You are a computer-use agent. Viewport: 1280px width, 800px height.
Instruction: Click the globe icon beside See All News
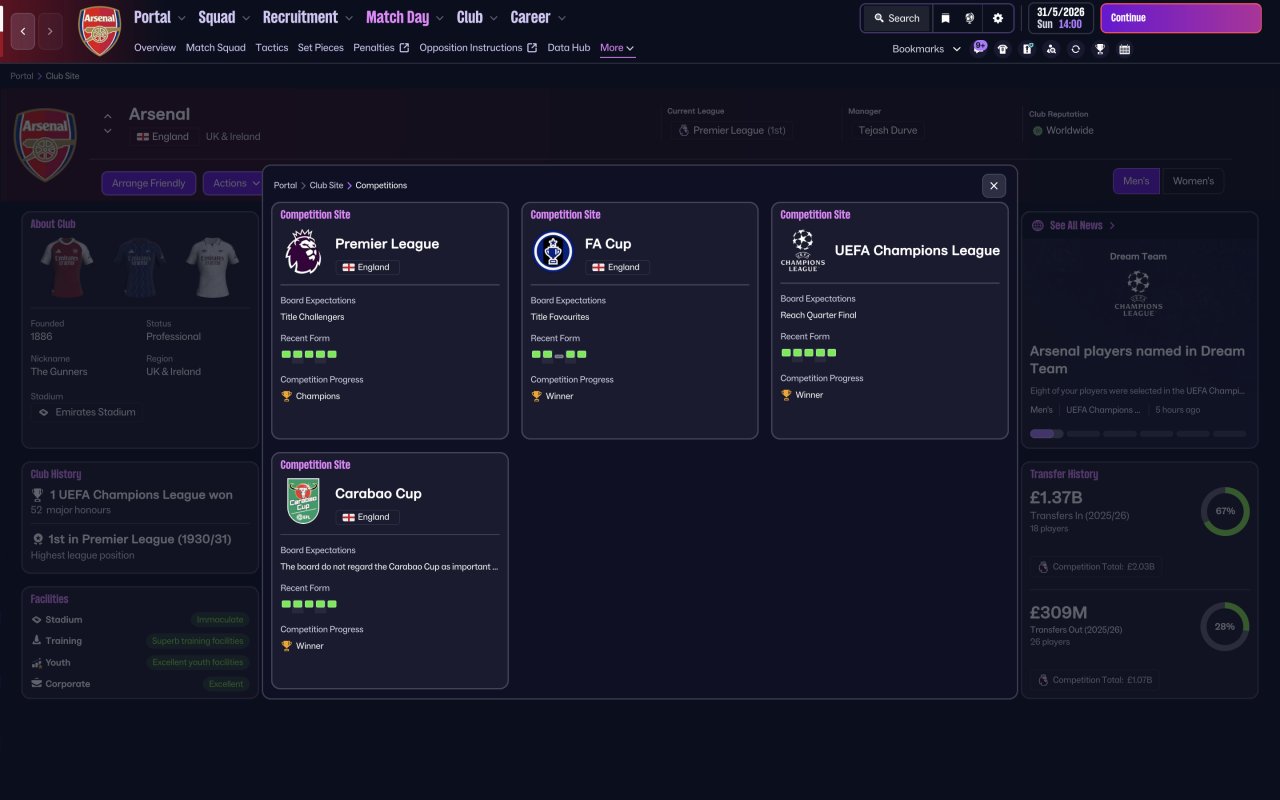pos(1038,226)
